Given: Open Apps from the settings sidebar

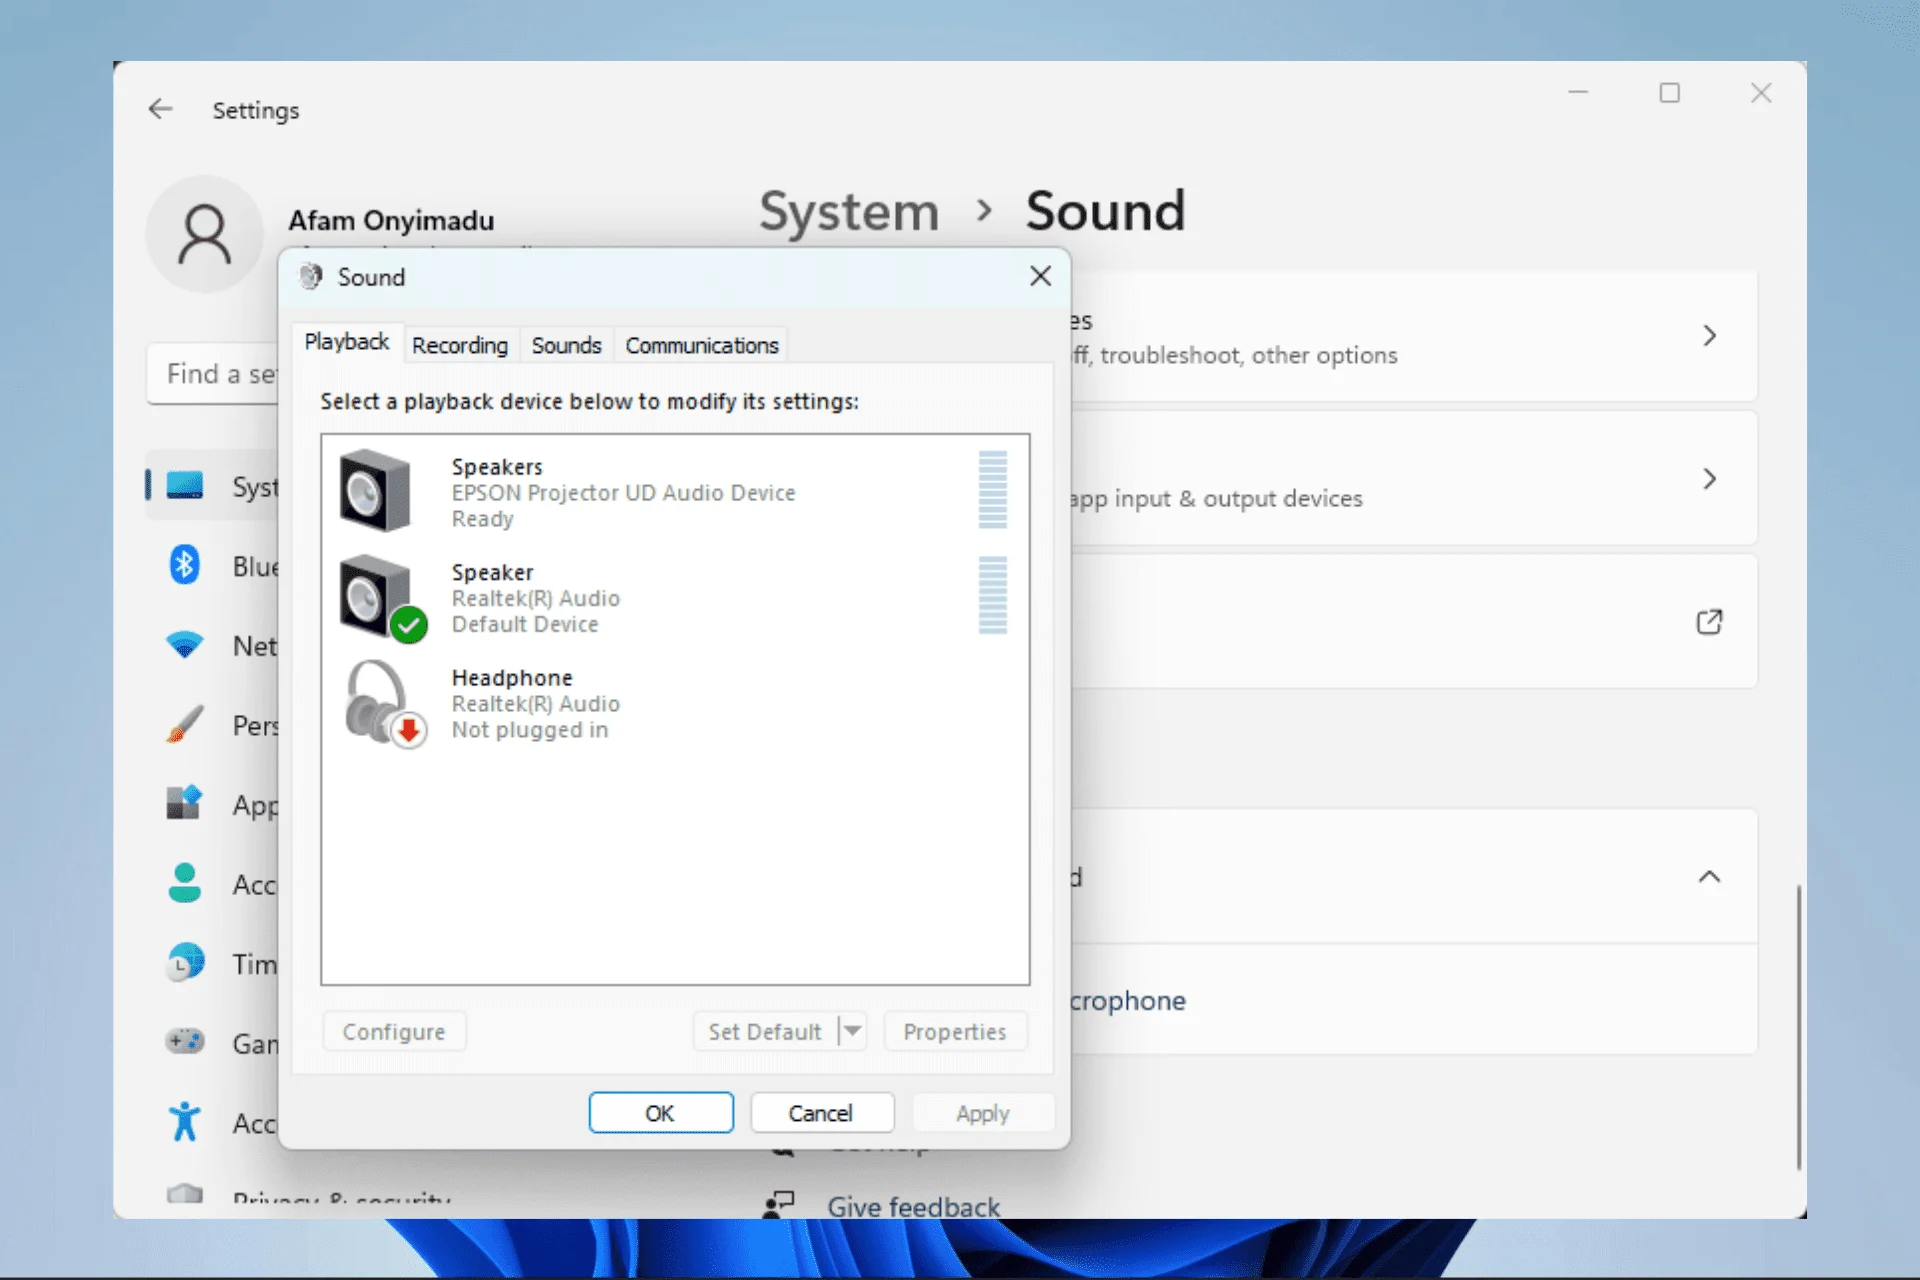Looking at the screenshot, I should click(184, 804).
